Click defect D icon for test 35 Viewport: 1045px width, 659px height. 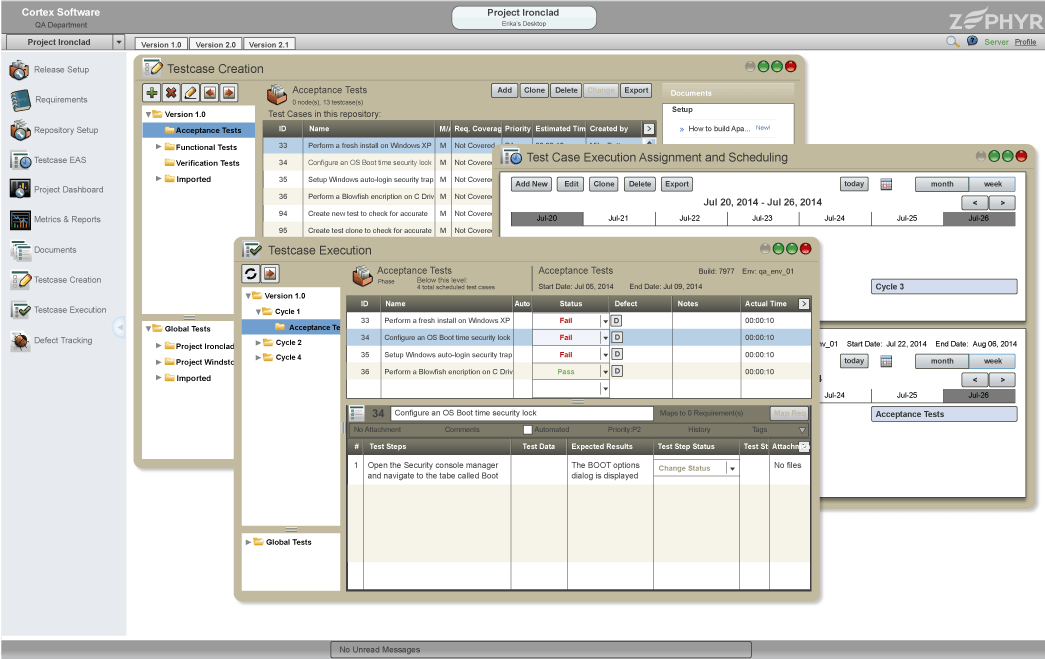coord(617,354)
